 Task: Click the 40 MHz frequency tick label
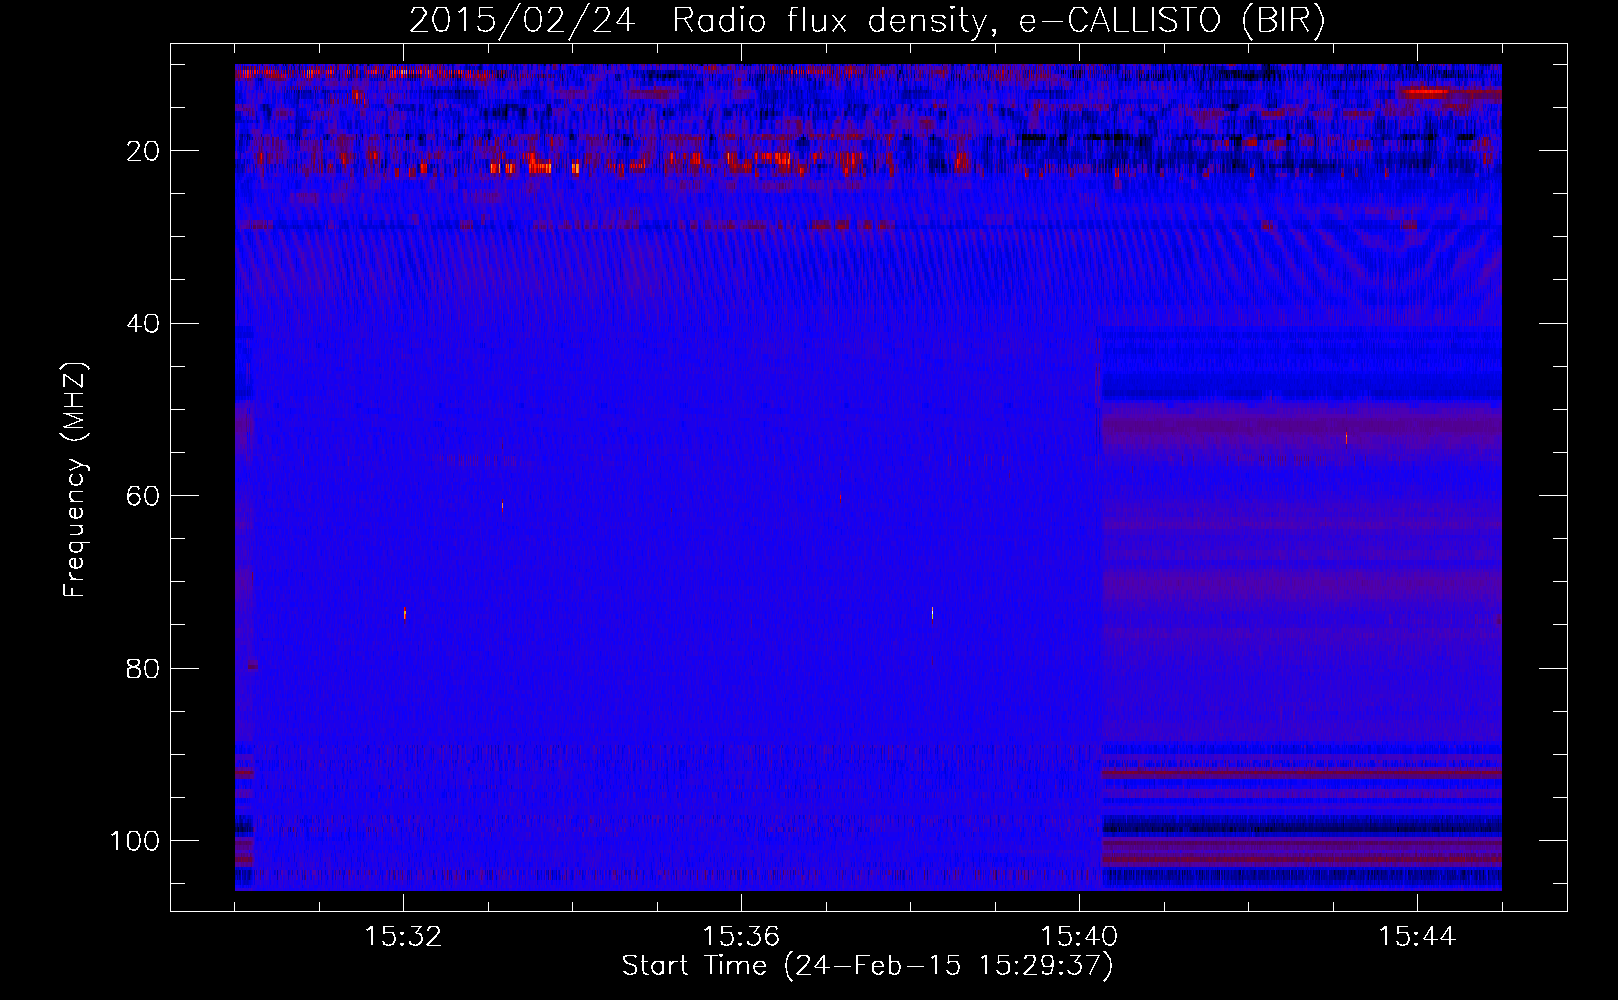[144, 324]
